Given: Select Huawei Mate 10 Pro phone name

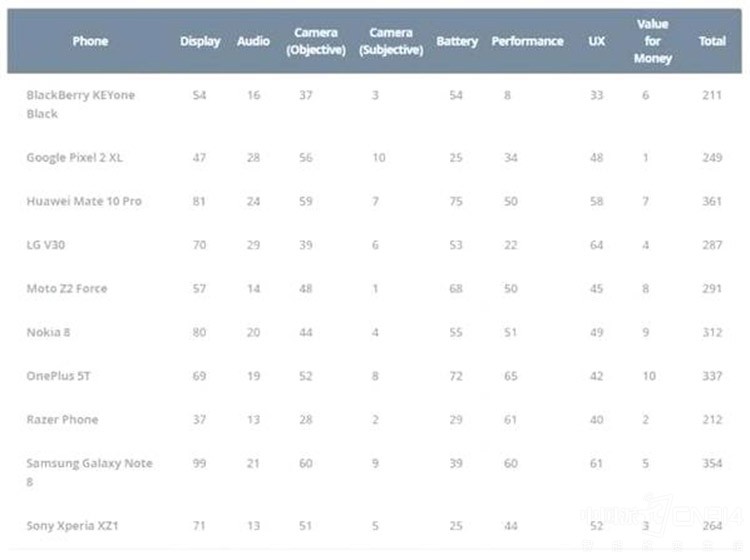Looking at the screenshot, I should click(x=84, y=201).
